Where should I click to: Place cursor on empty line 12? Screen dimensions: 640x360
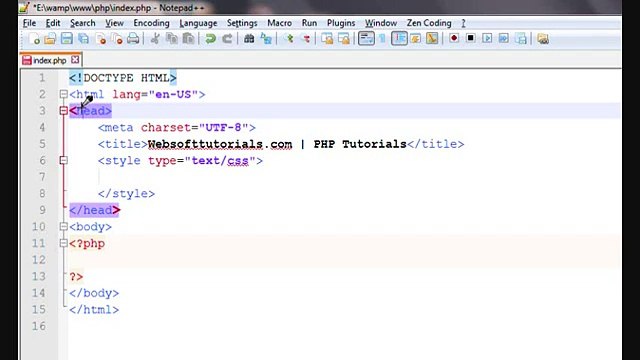pyautogui.click(x=343, y=260)
